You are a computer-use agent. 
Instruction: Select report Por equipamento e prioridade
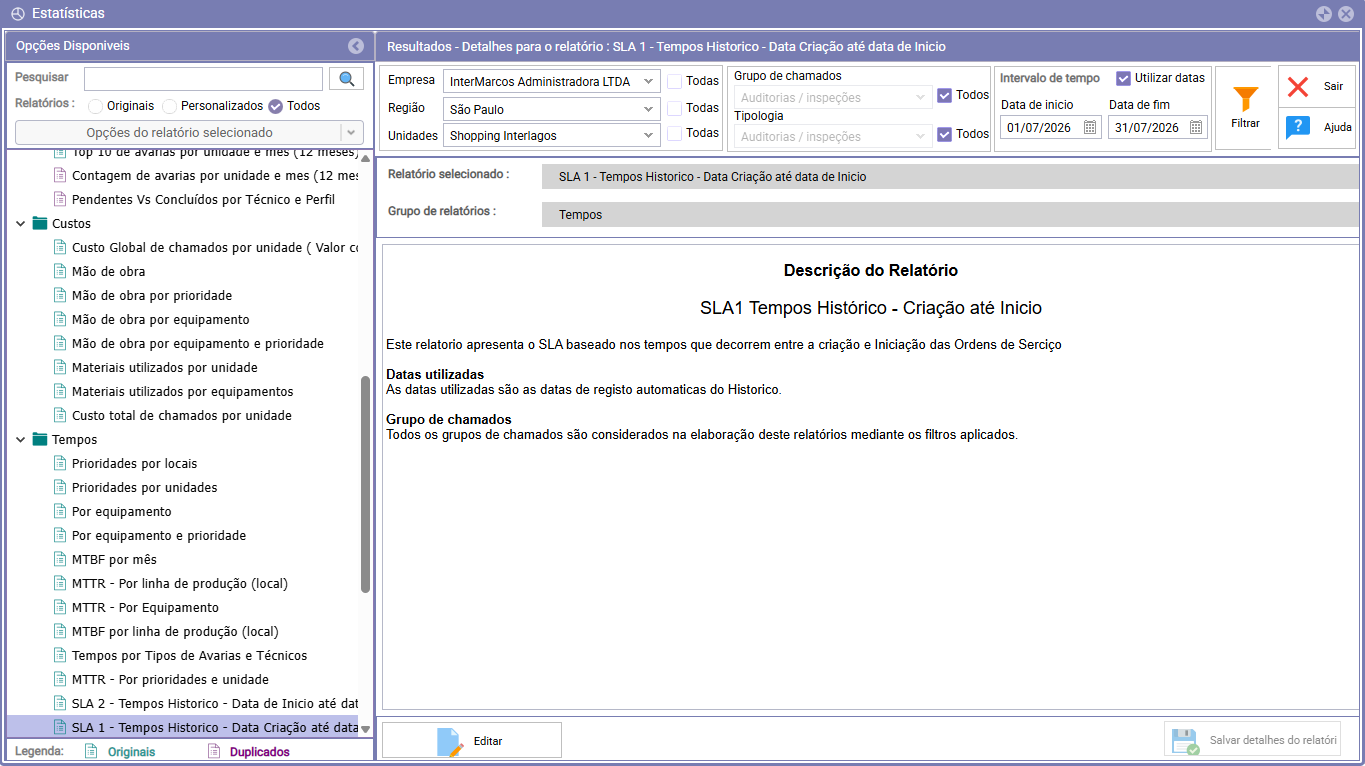pos(159,535)
